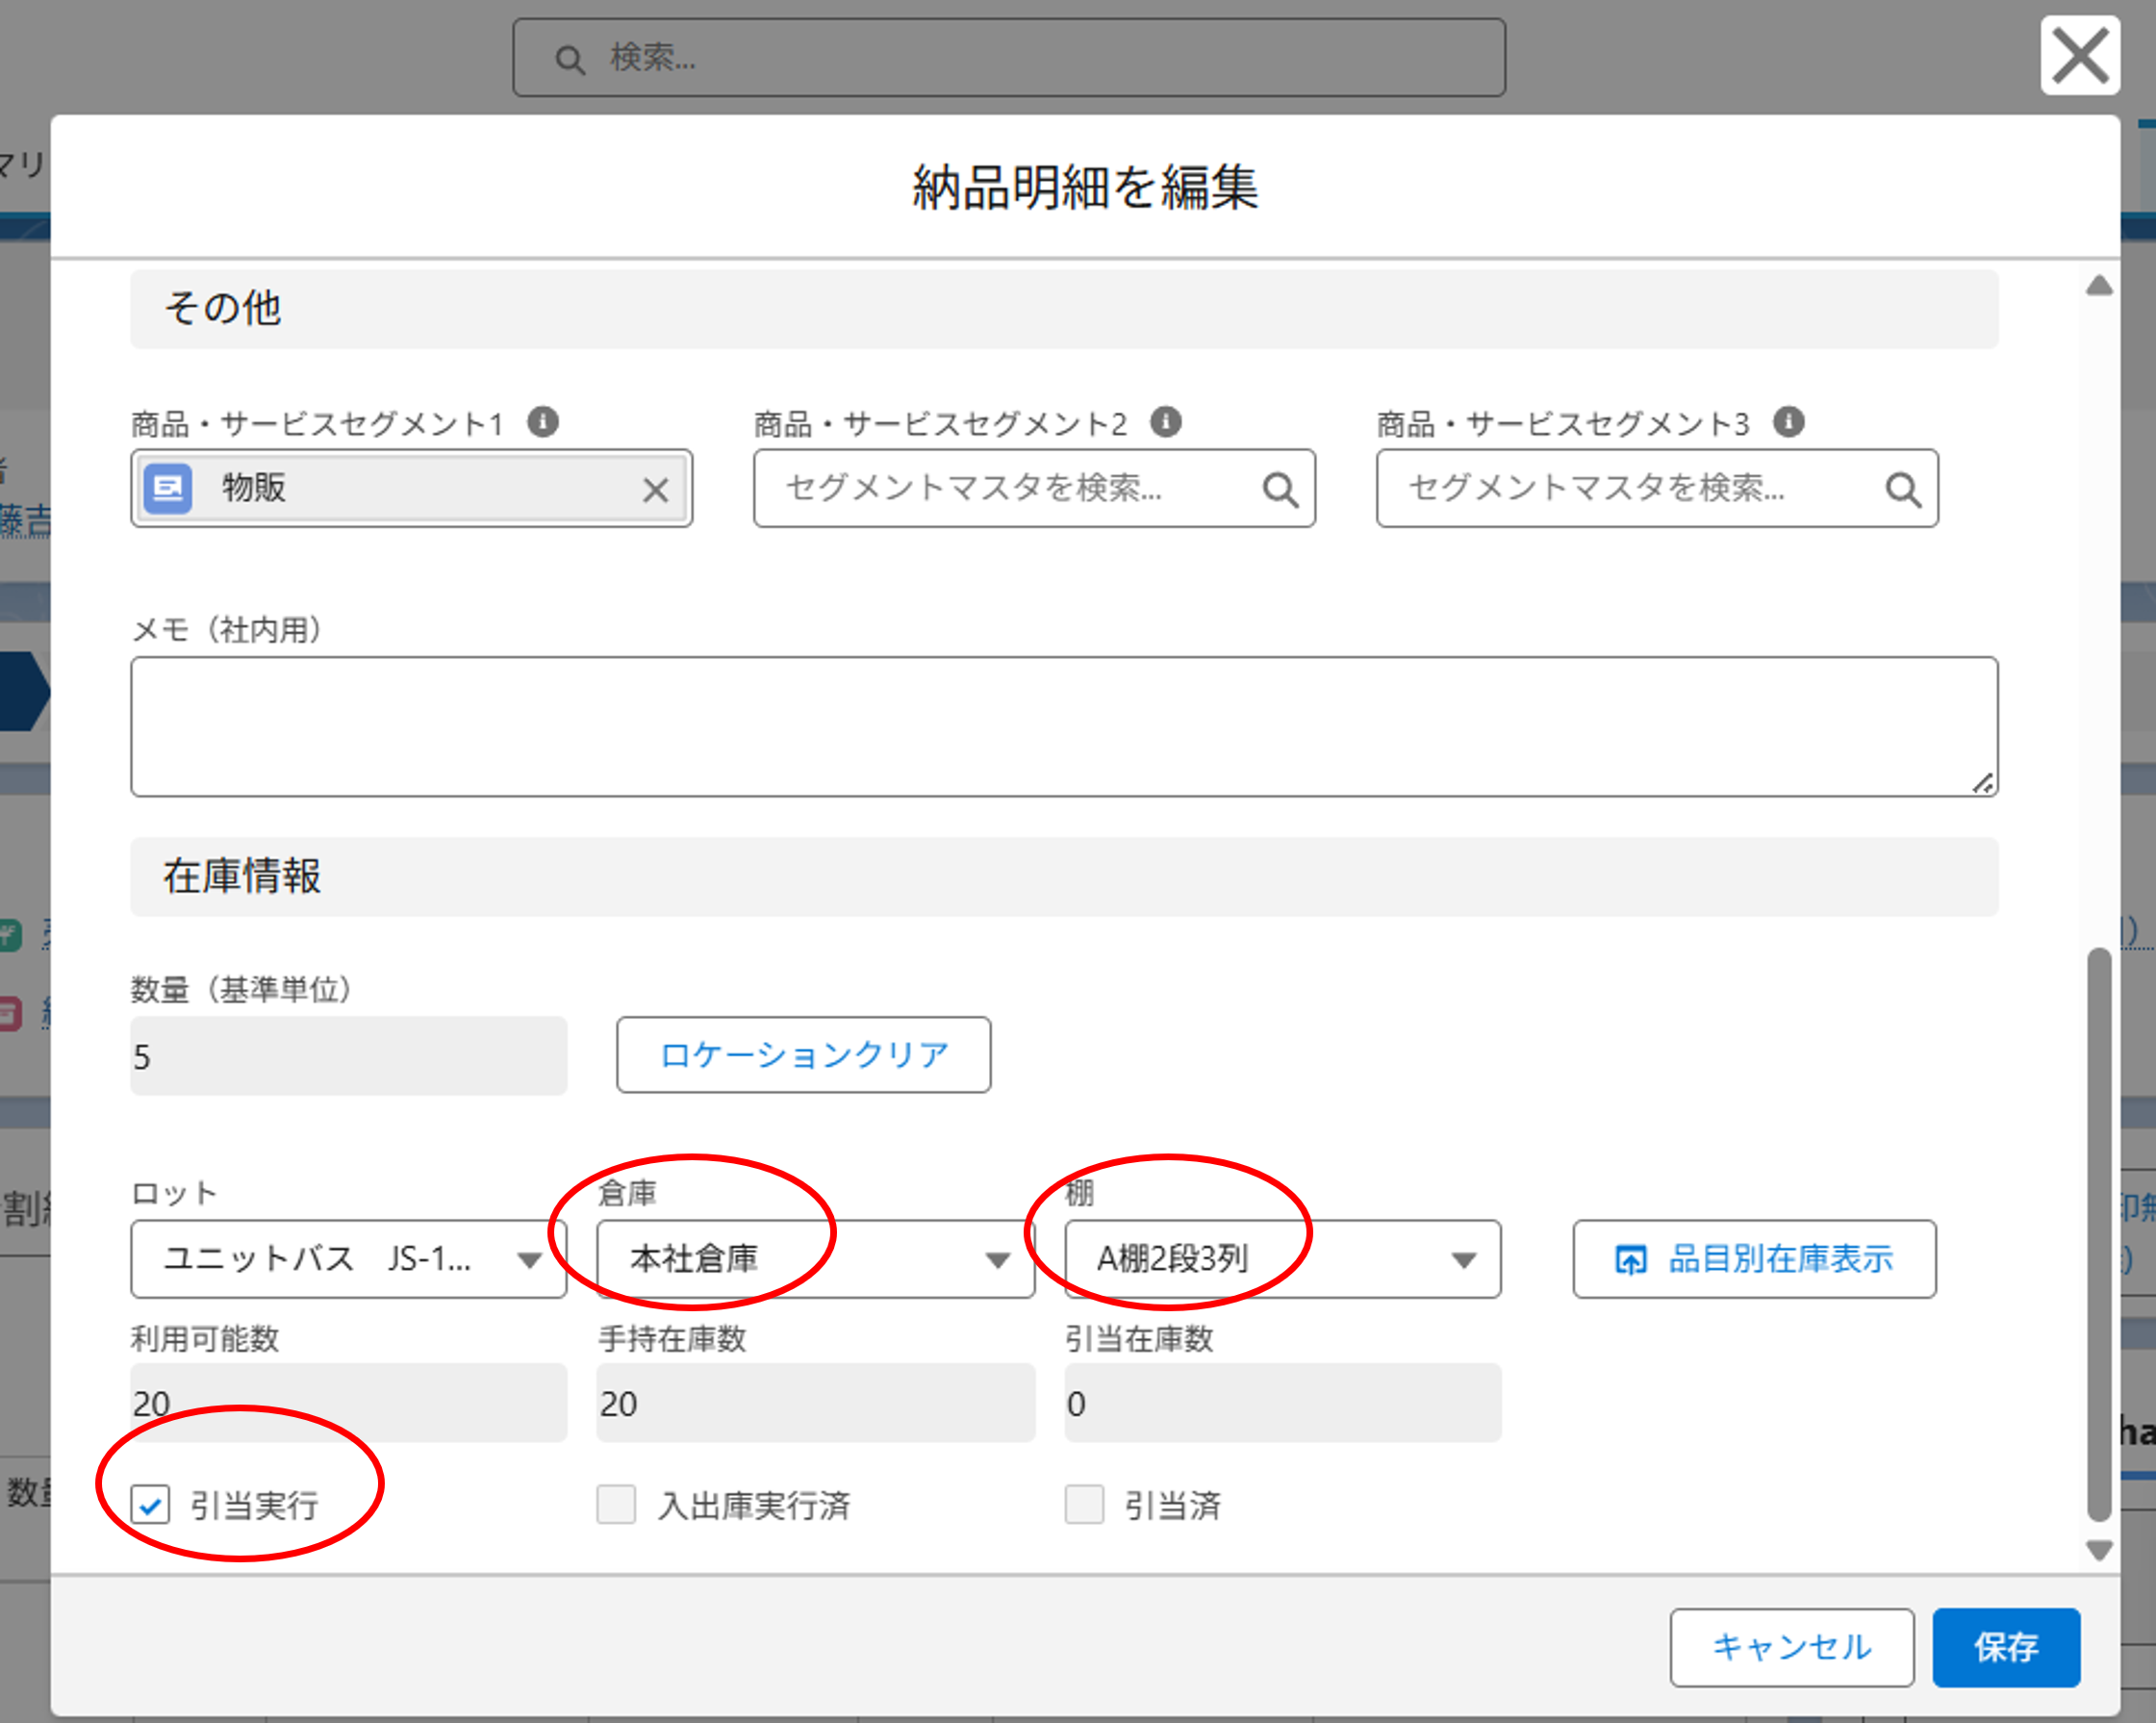Click the 在庫情報 section header
This screenshot has width=2156, height=1723.
(x=1065, y=877)
